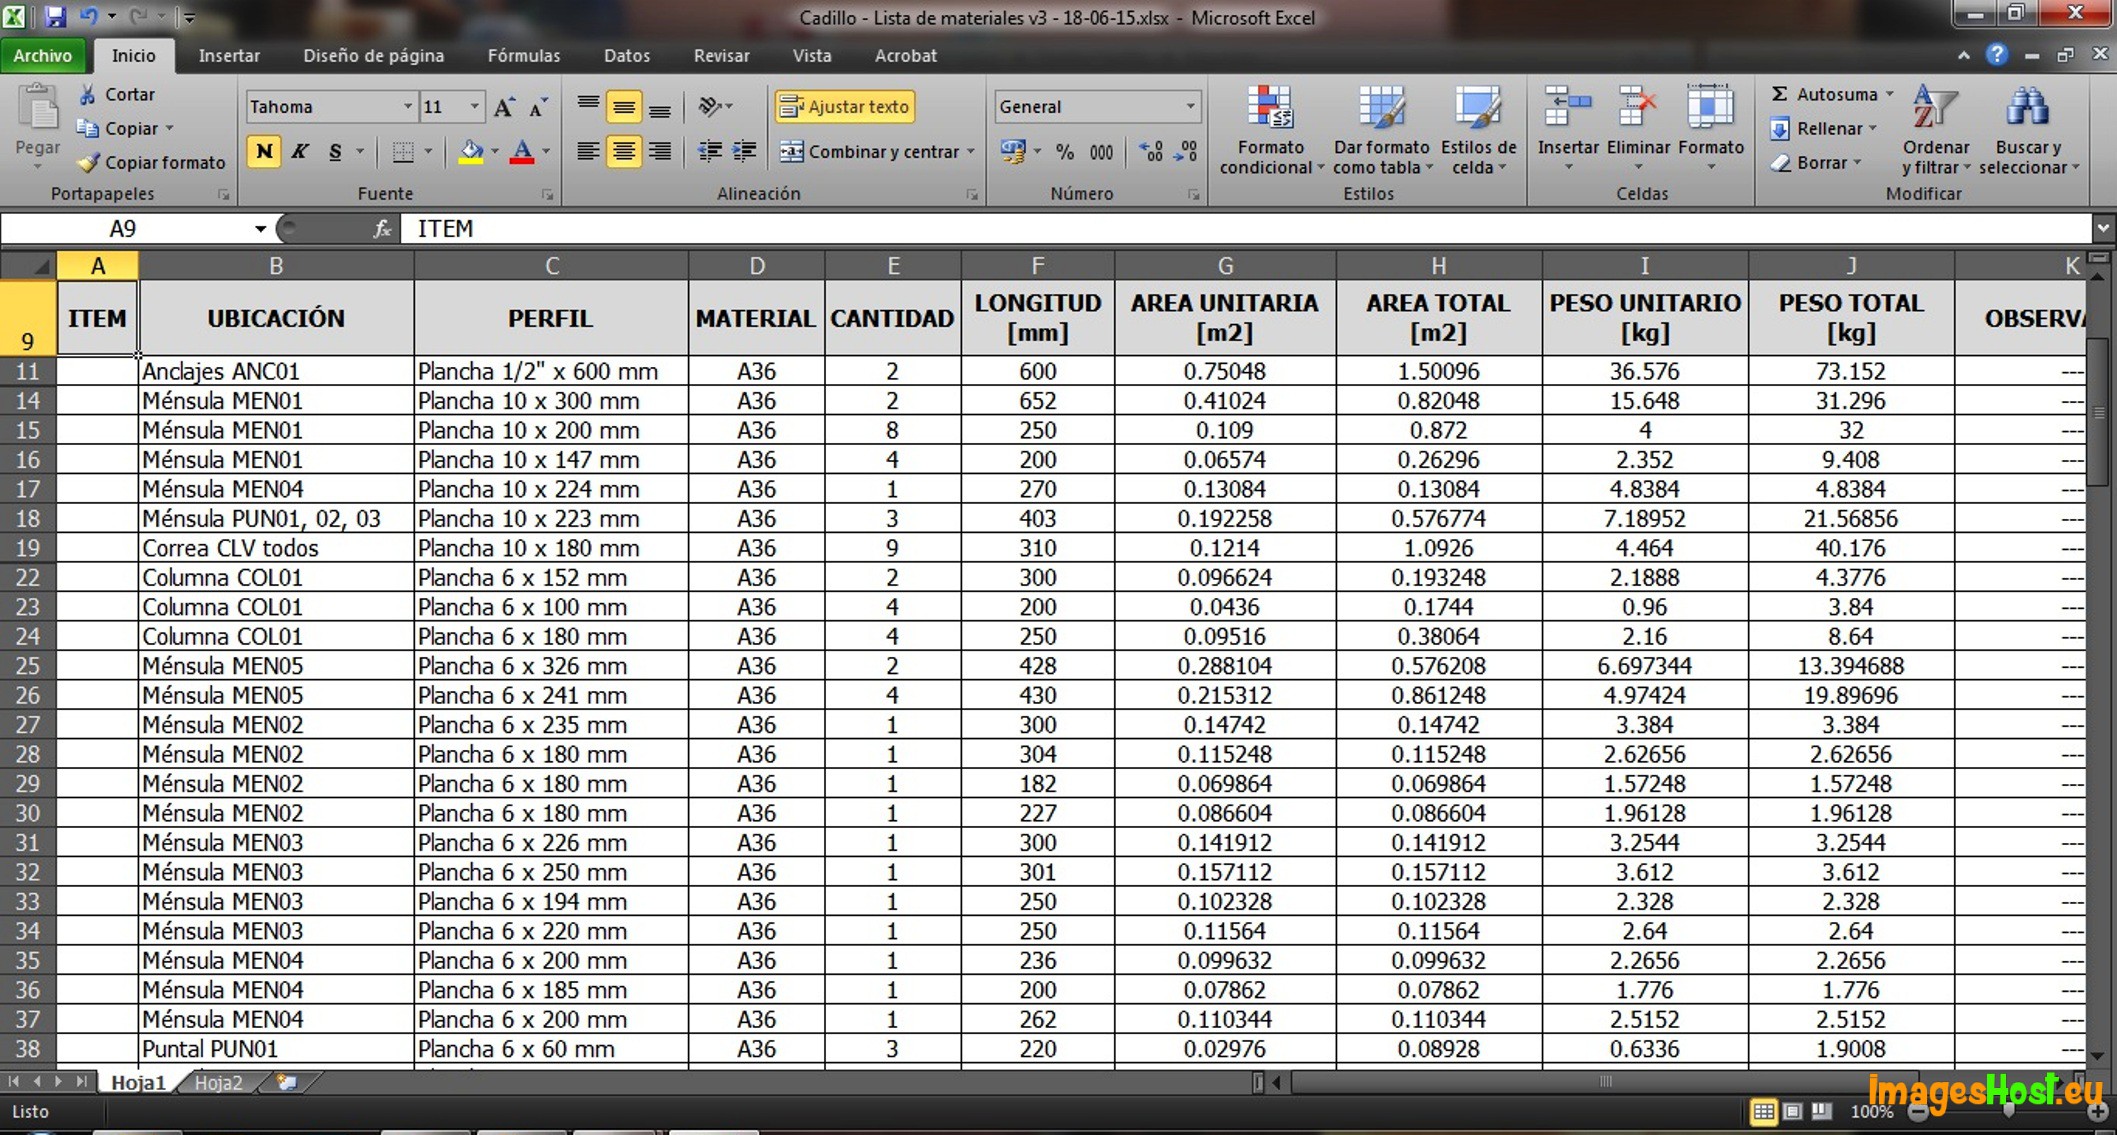Switch to Diseño de página tab
This screenshot has width=2117, height=1135.
(x=374, y=56)
